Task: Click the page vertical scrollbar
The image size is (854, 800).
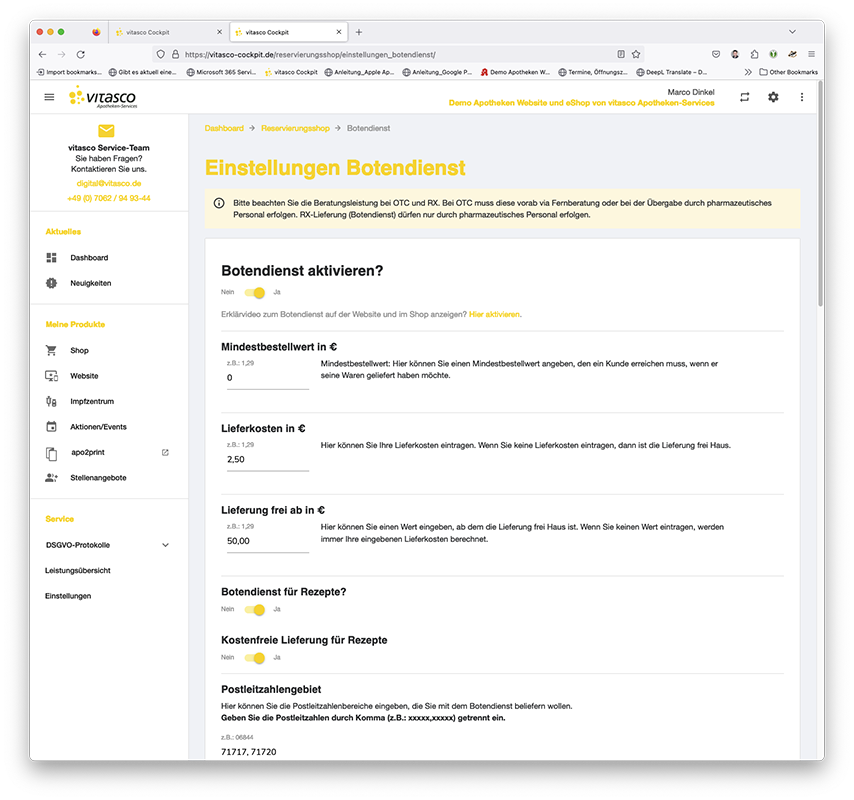Action: click(820, 196)
